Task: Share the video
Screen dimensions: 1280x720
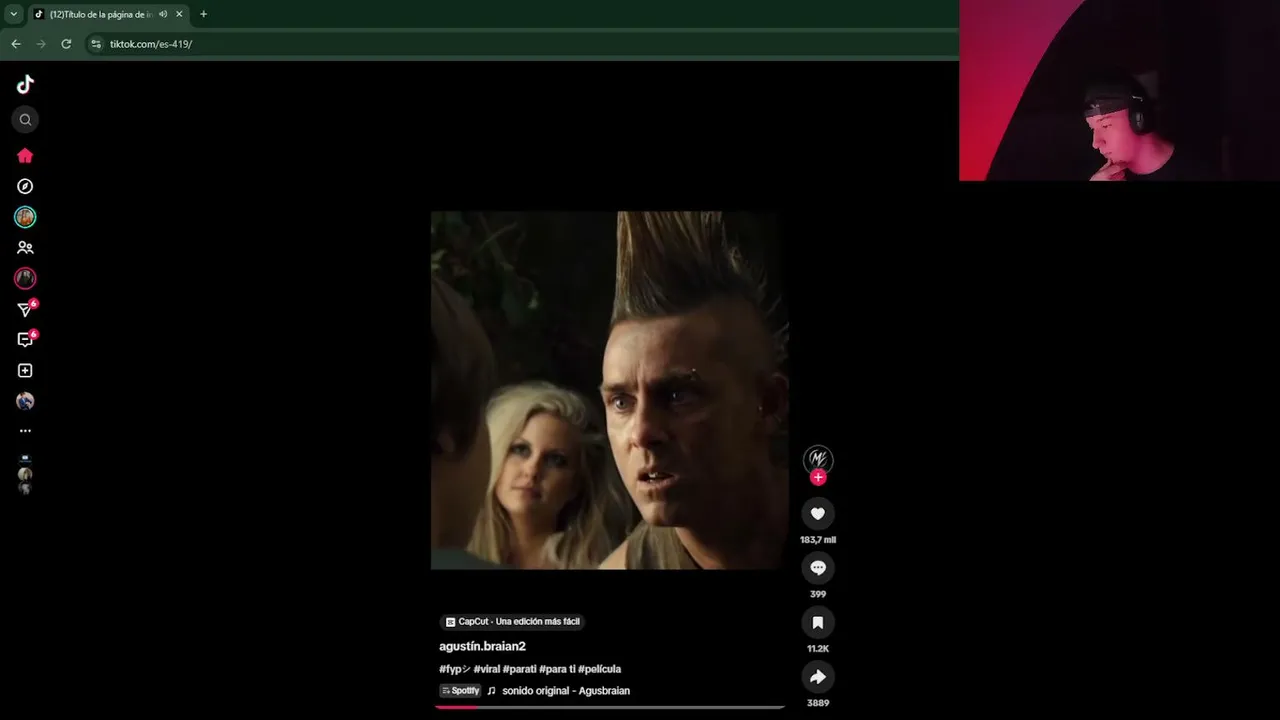Action: pos(817,677)
